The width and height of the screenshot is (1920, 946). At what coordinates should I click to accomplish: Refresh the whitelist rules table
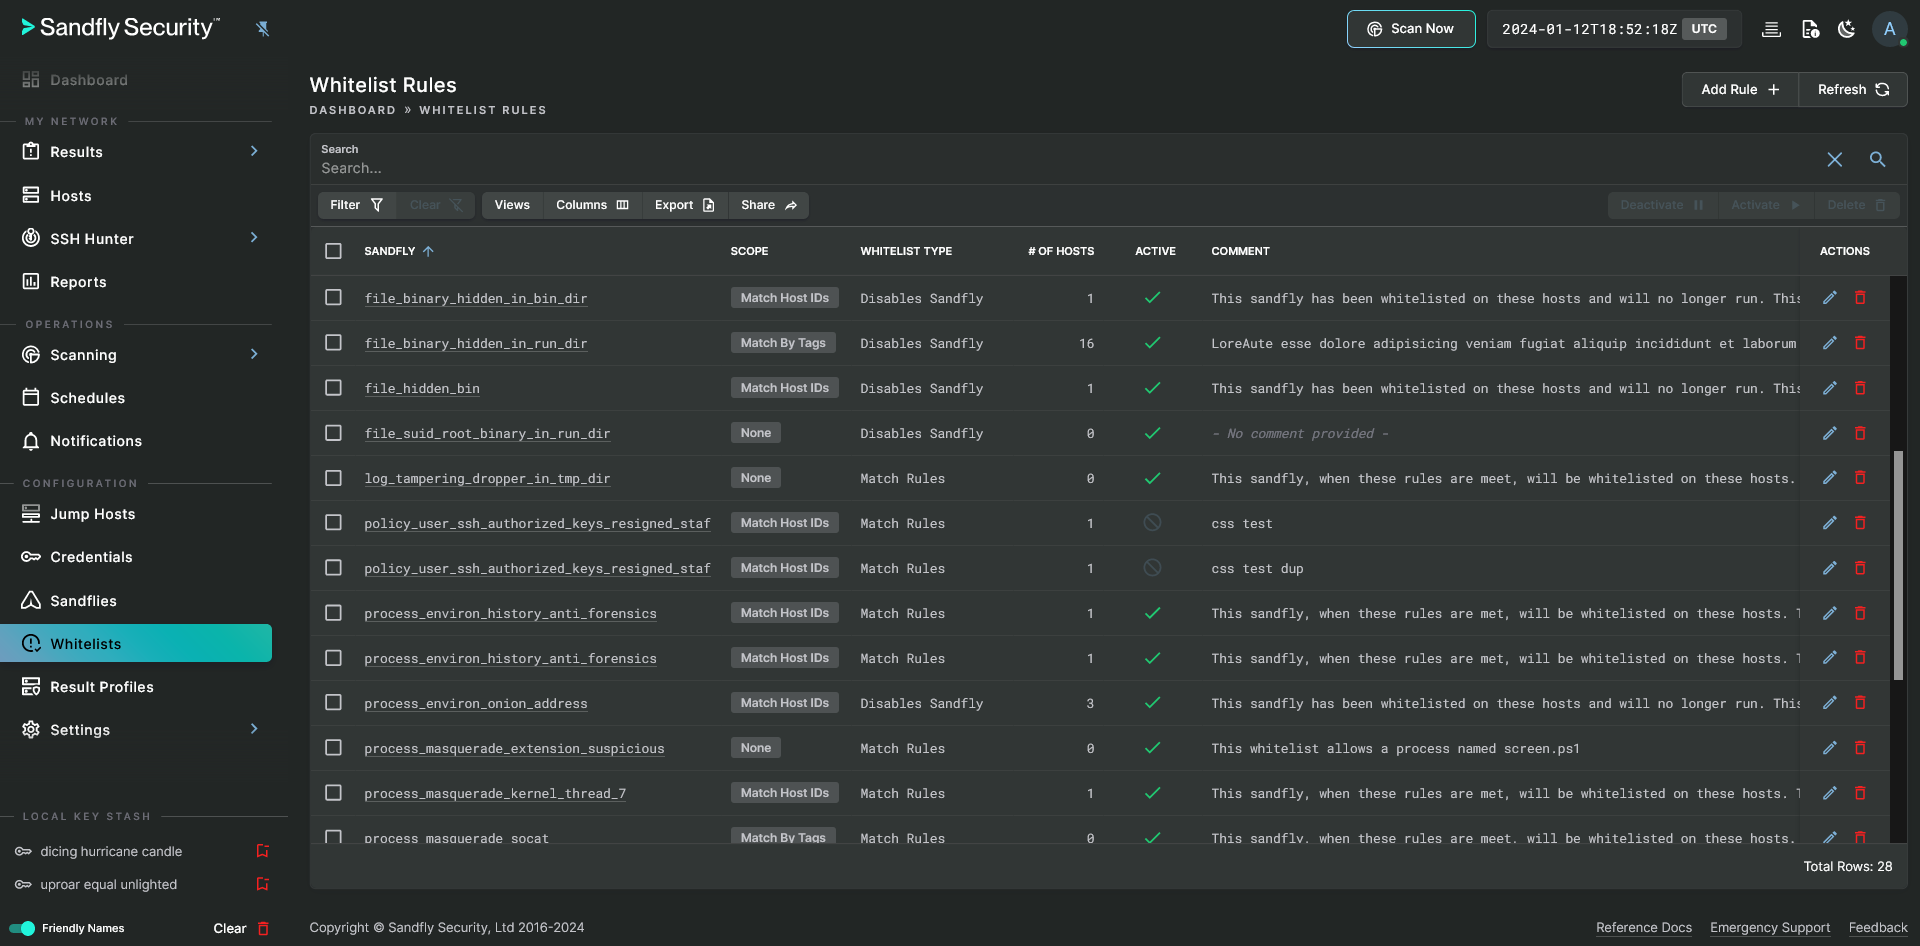click(1853, 89)
